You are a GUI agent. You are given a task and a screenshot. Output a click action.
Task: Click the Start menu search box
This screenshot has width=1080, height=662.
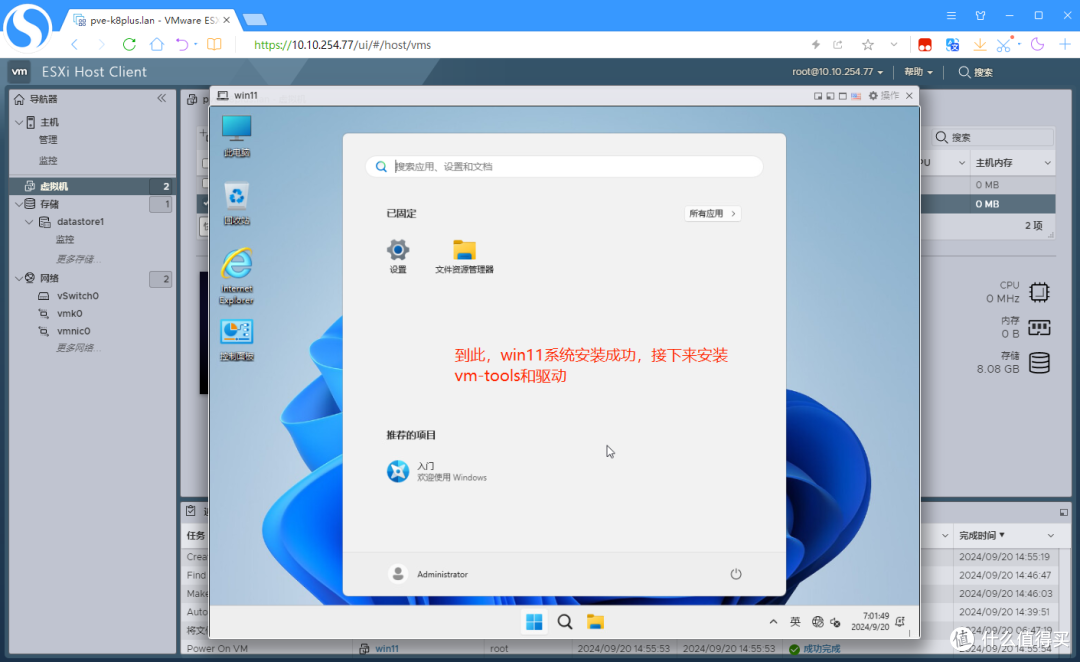[564, 167]
